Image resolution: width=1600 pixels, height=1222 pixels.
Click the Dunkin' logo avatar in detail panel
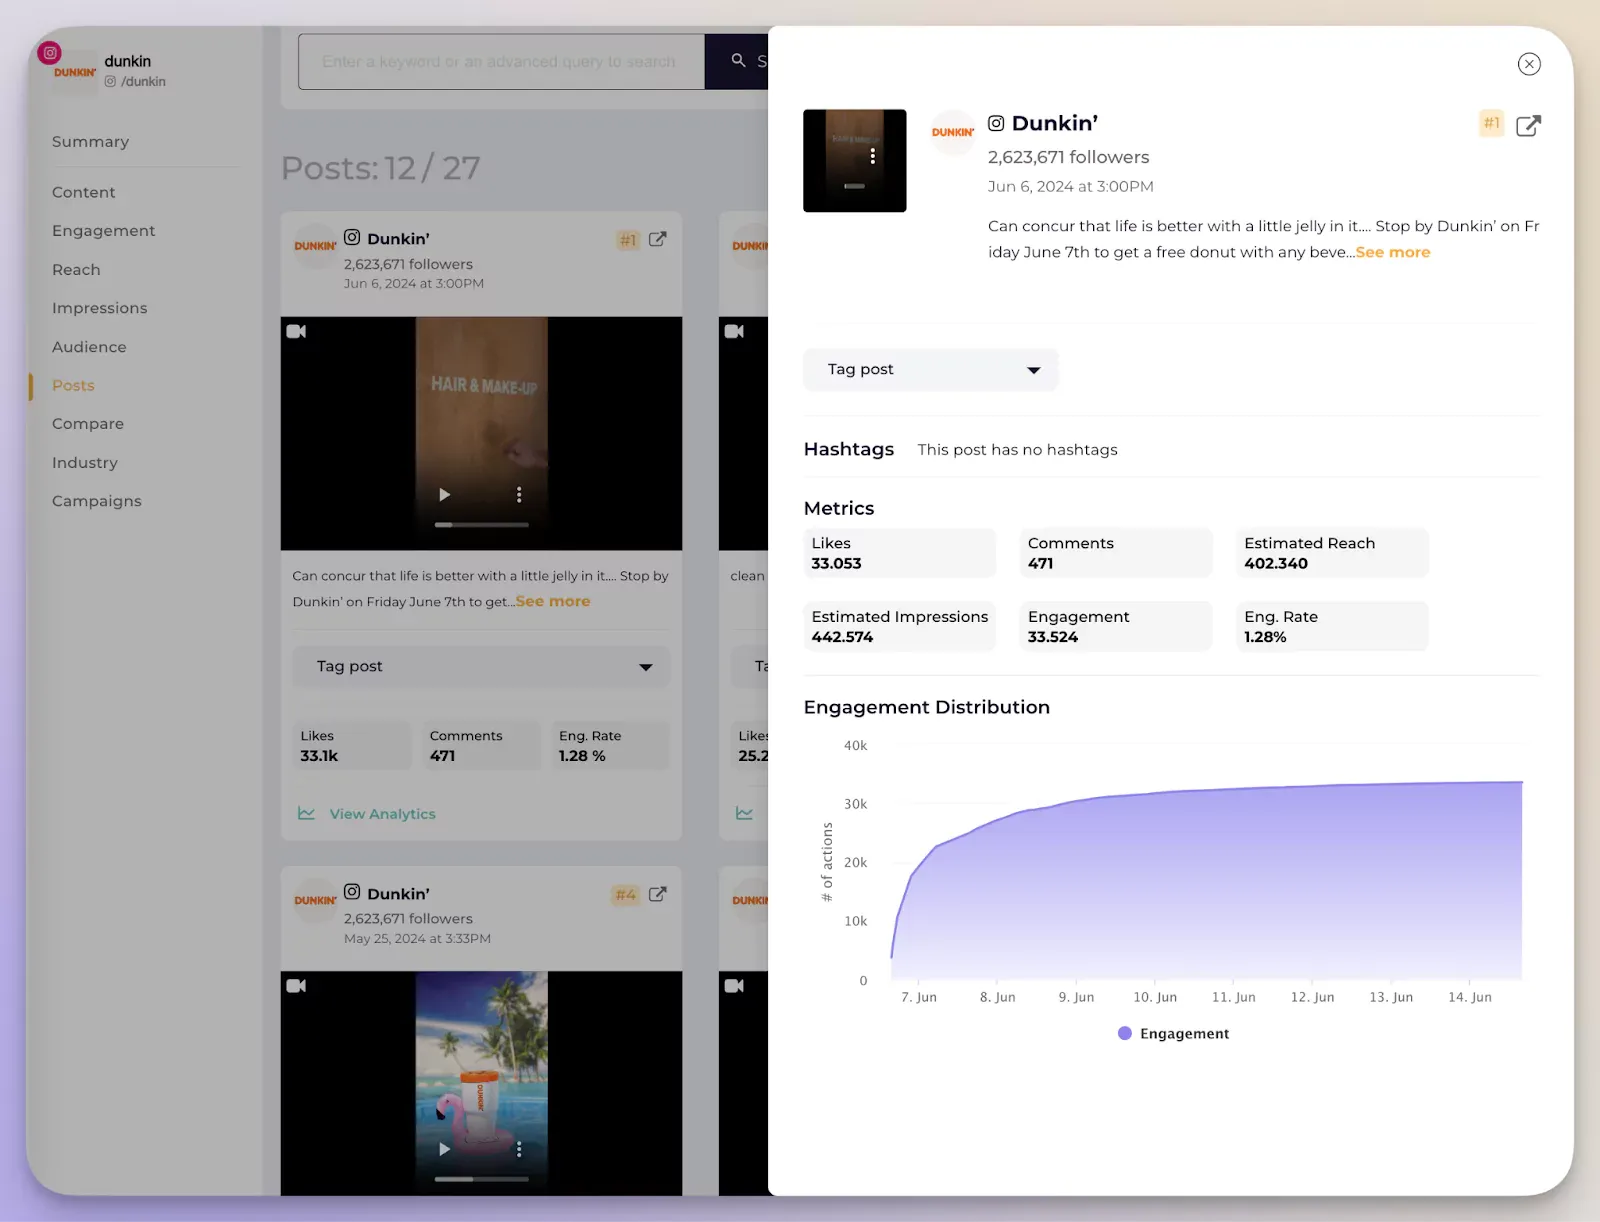point(952,132)
